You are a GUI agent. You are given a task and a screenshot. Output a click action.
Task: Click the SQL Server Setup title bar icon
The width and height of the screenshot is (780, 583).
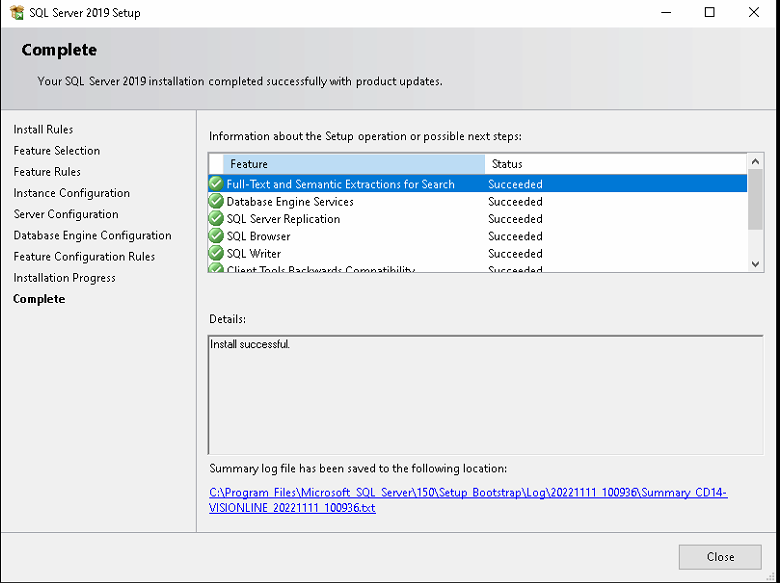17,12
